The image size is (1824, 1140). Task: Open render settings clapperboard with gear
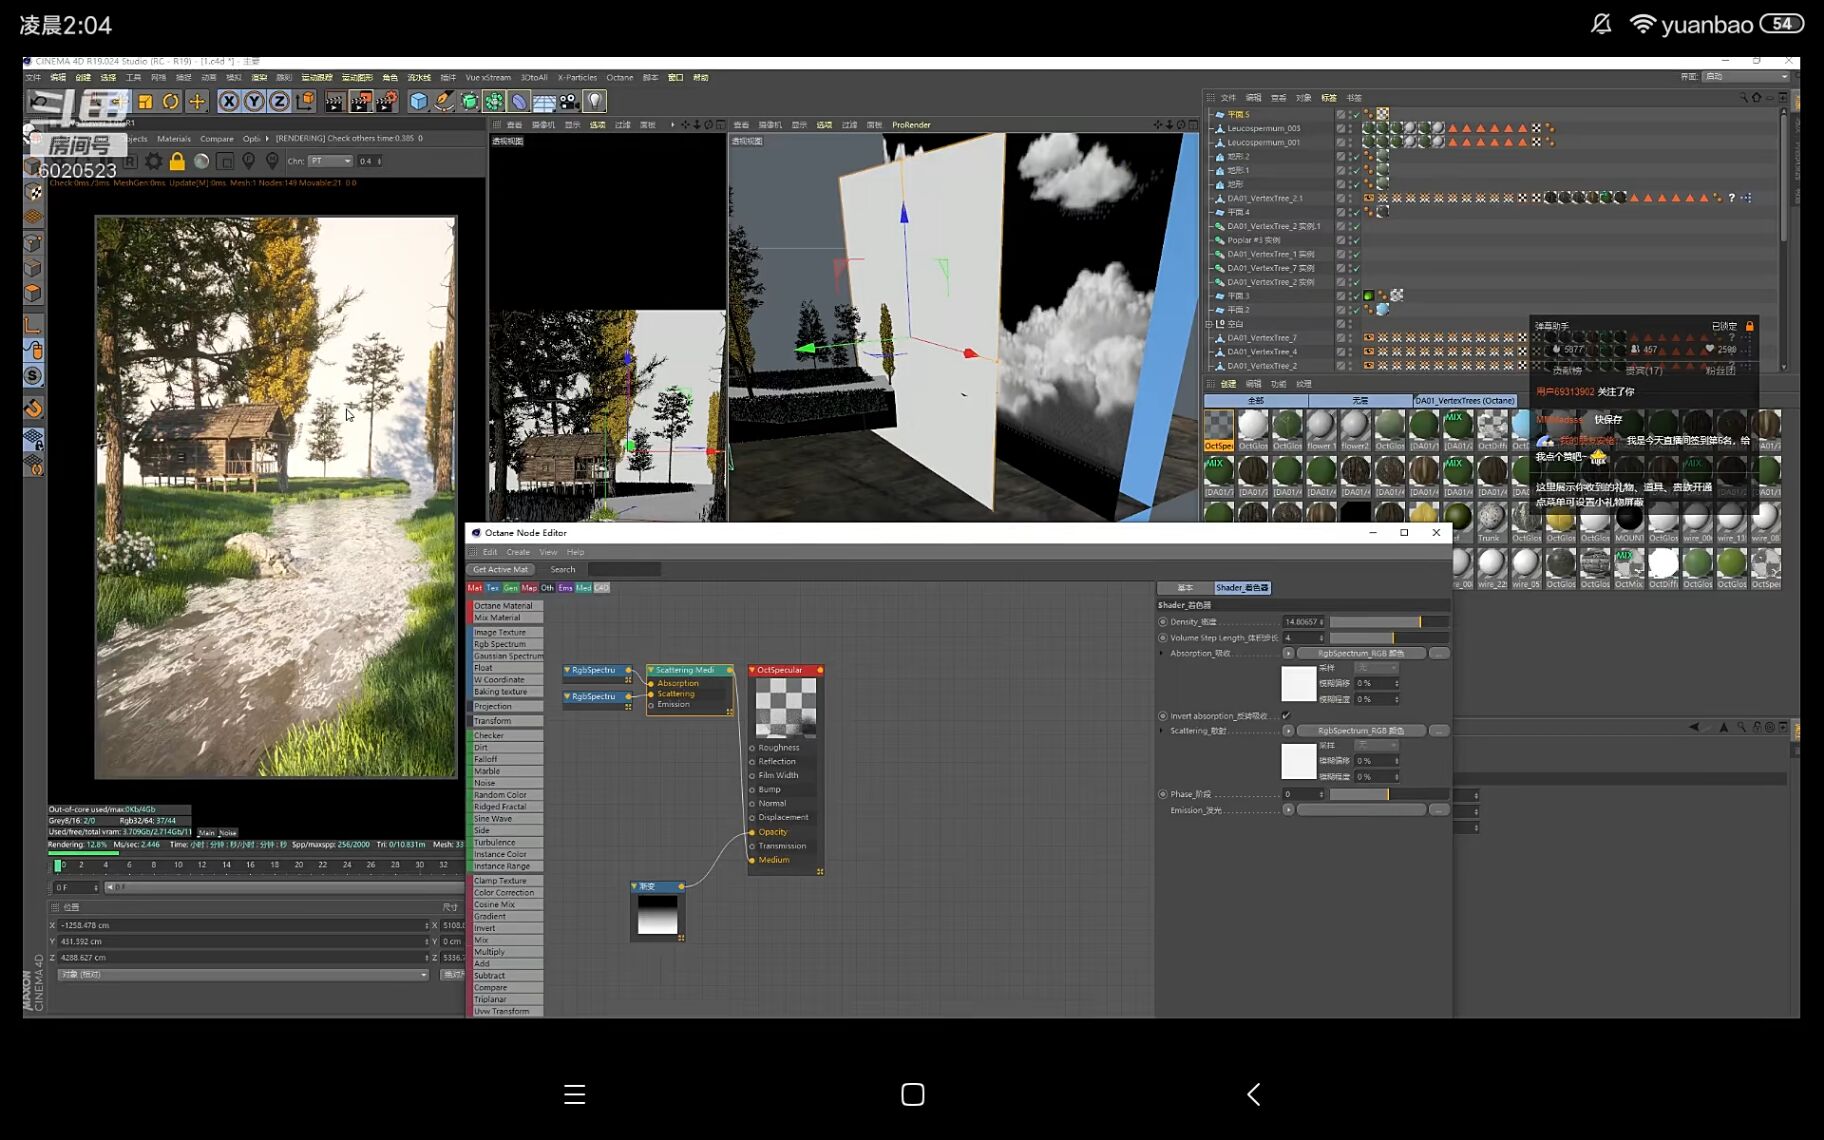point(387,101)
